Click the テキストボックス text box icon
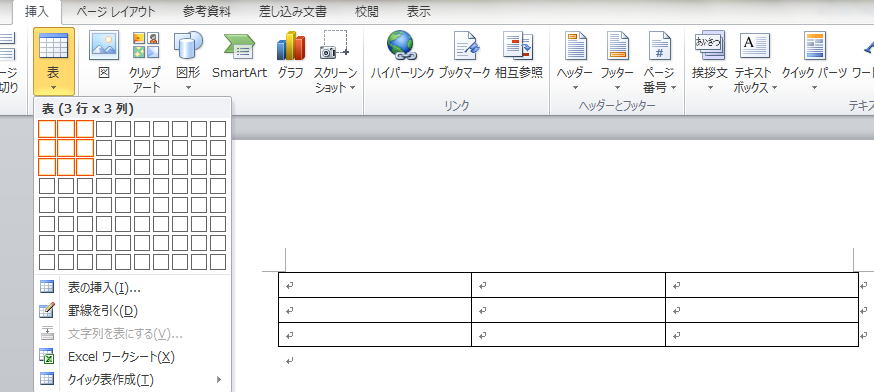 click(755, 61)
